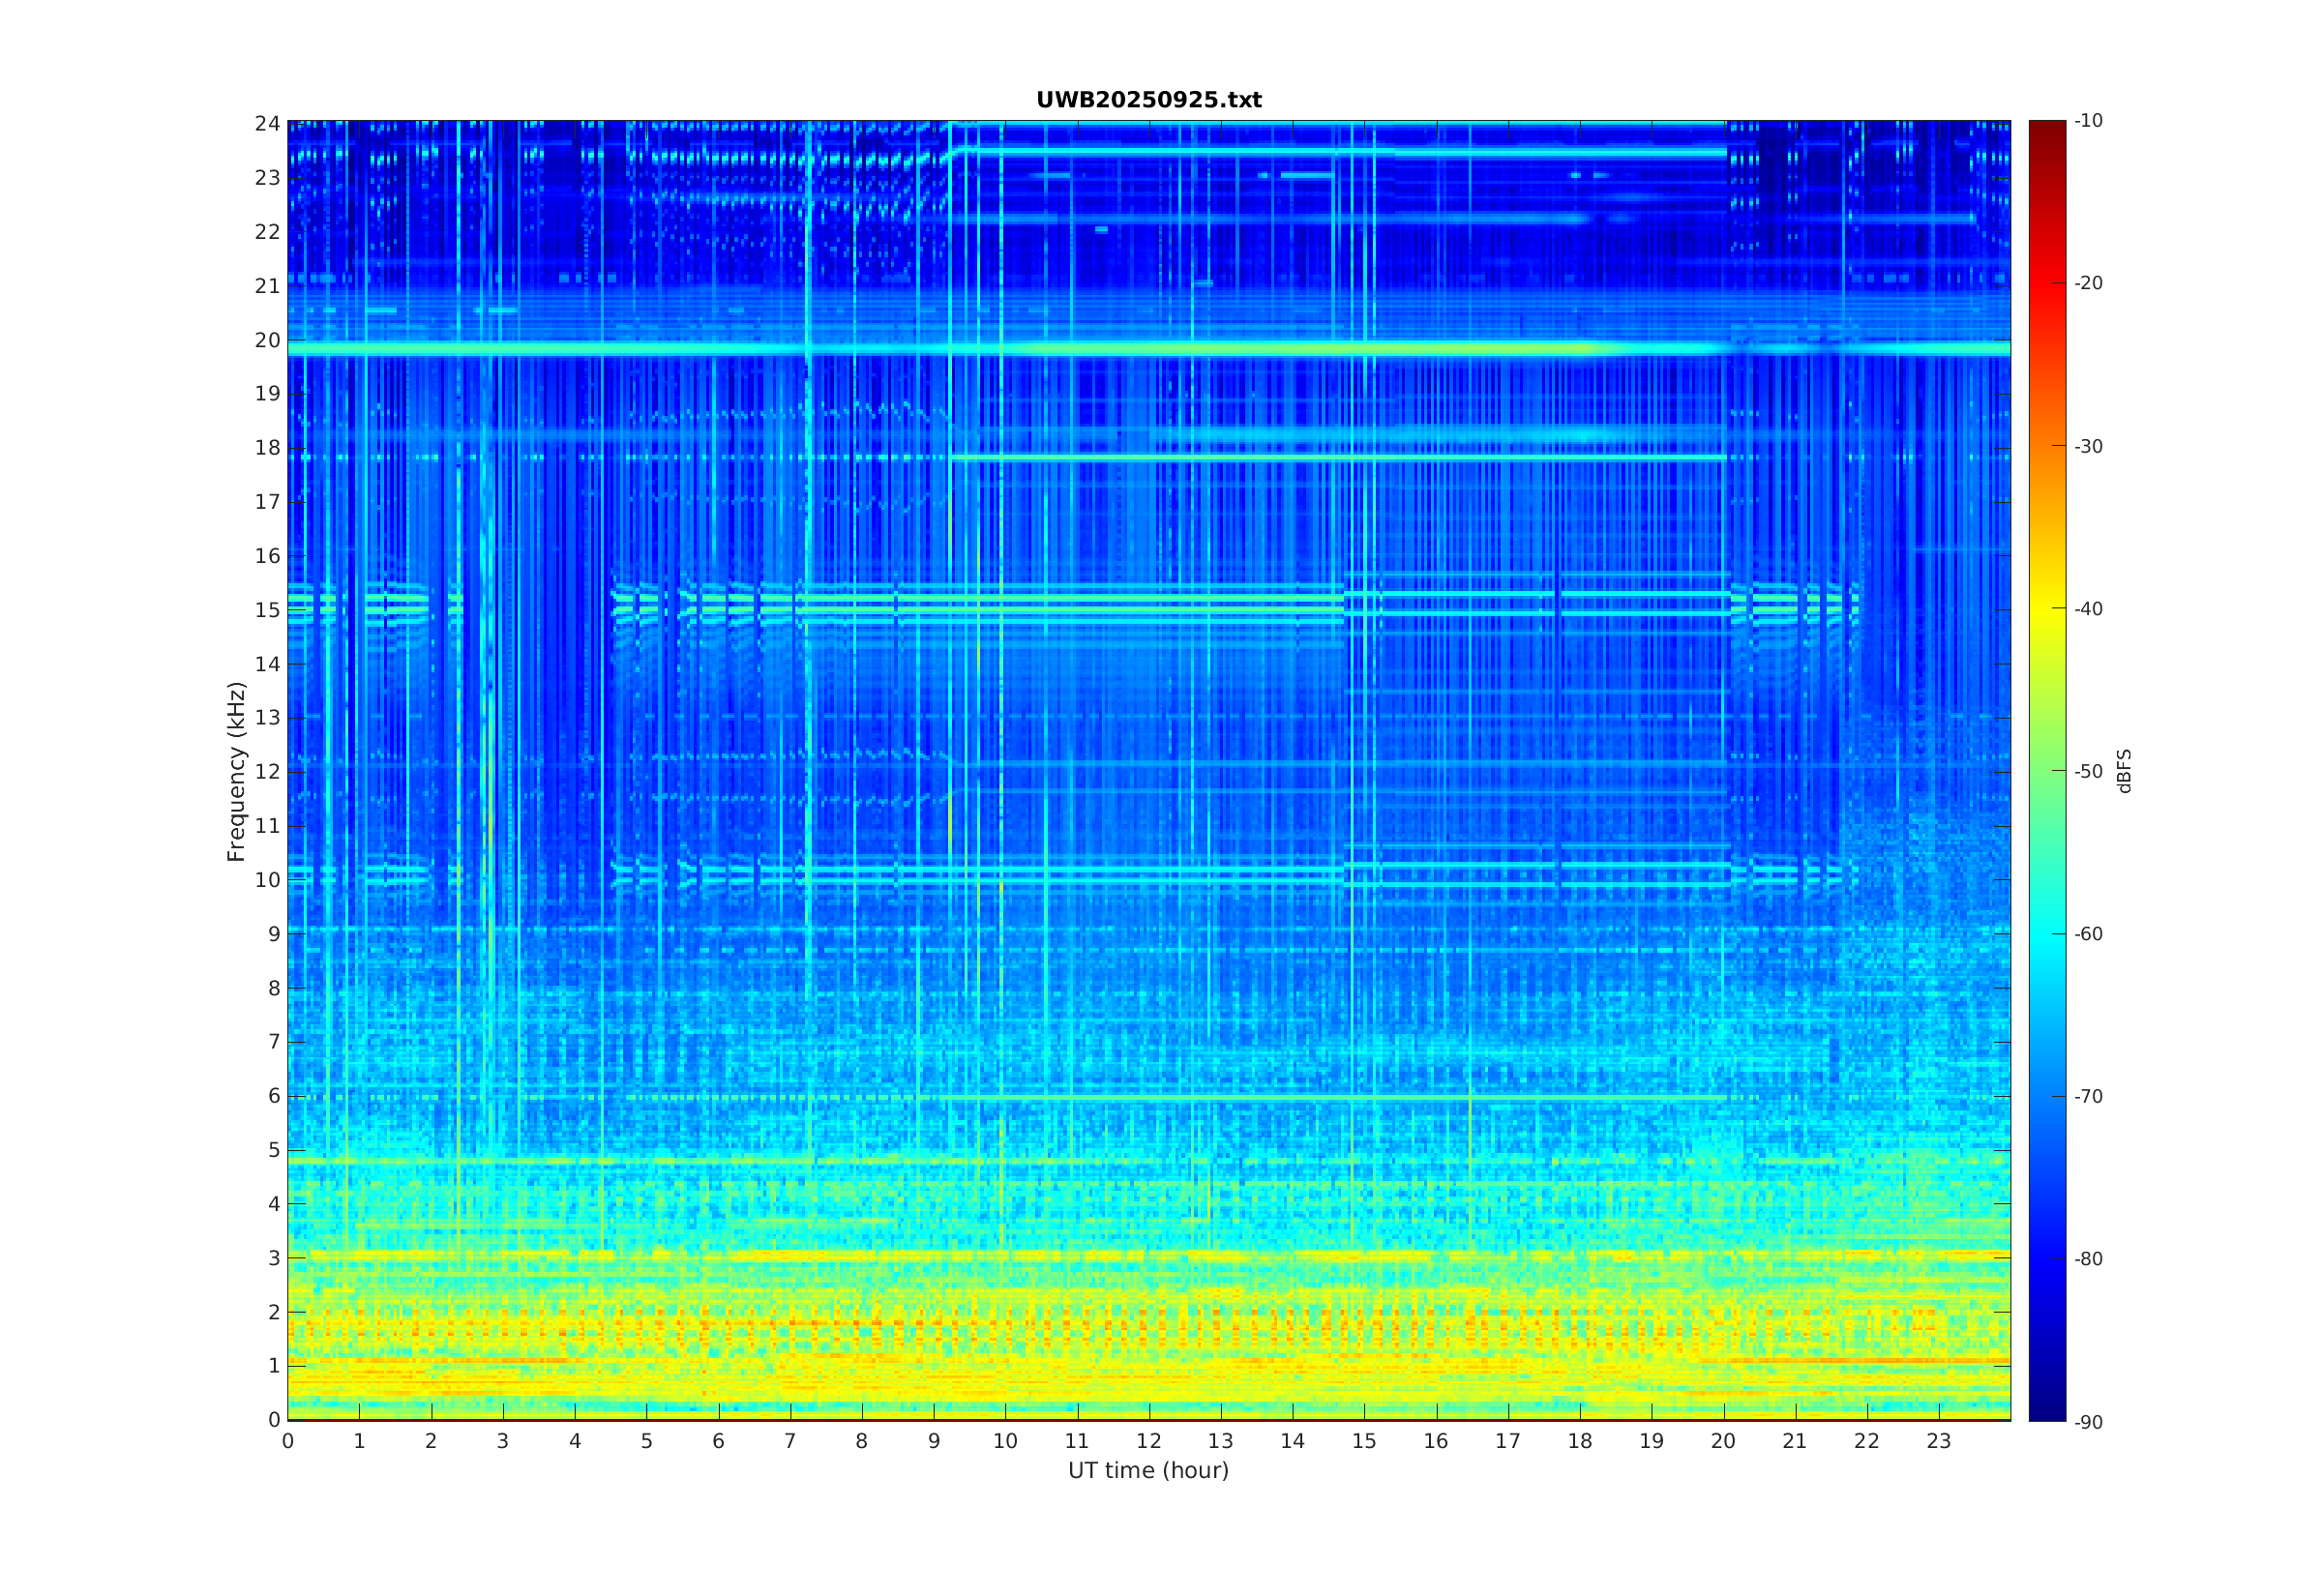
Task: Click the 18 tick on UT time axis
Action: (1579, 1441)
